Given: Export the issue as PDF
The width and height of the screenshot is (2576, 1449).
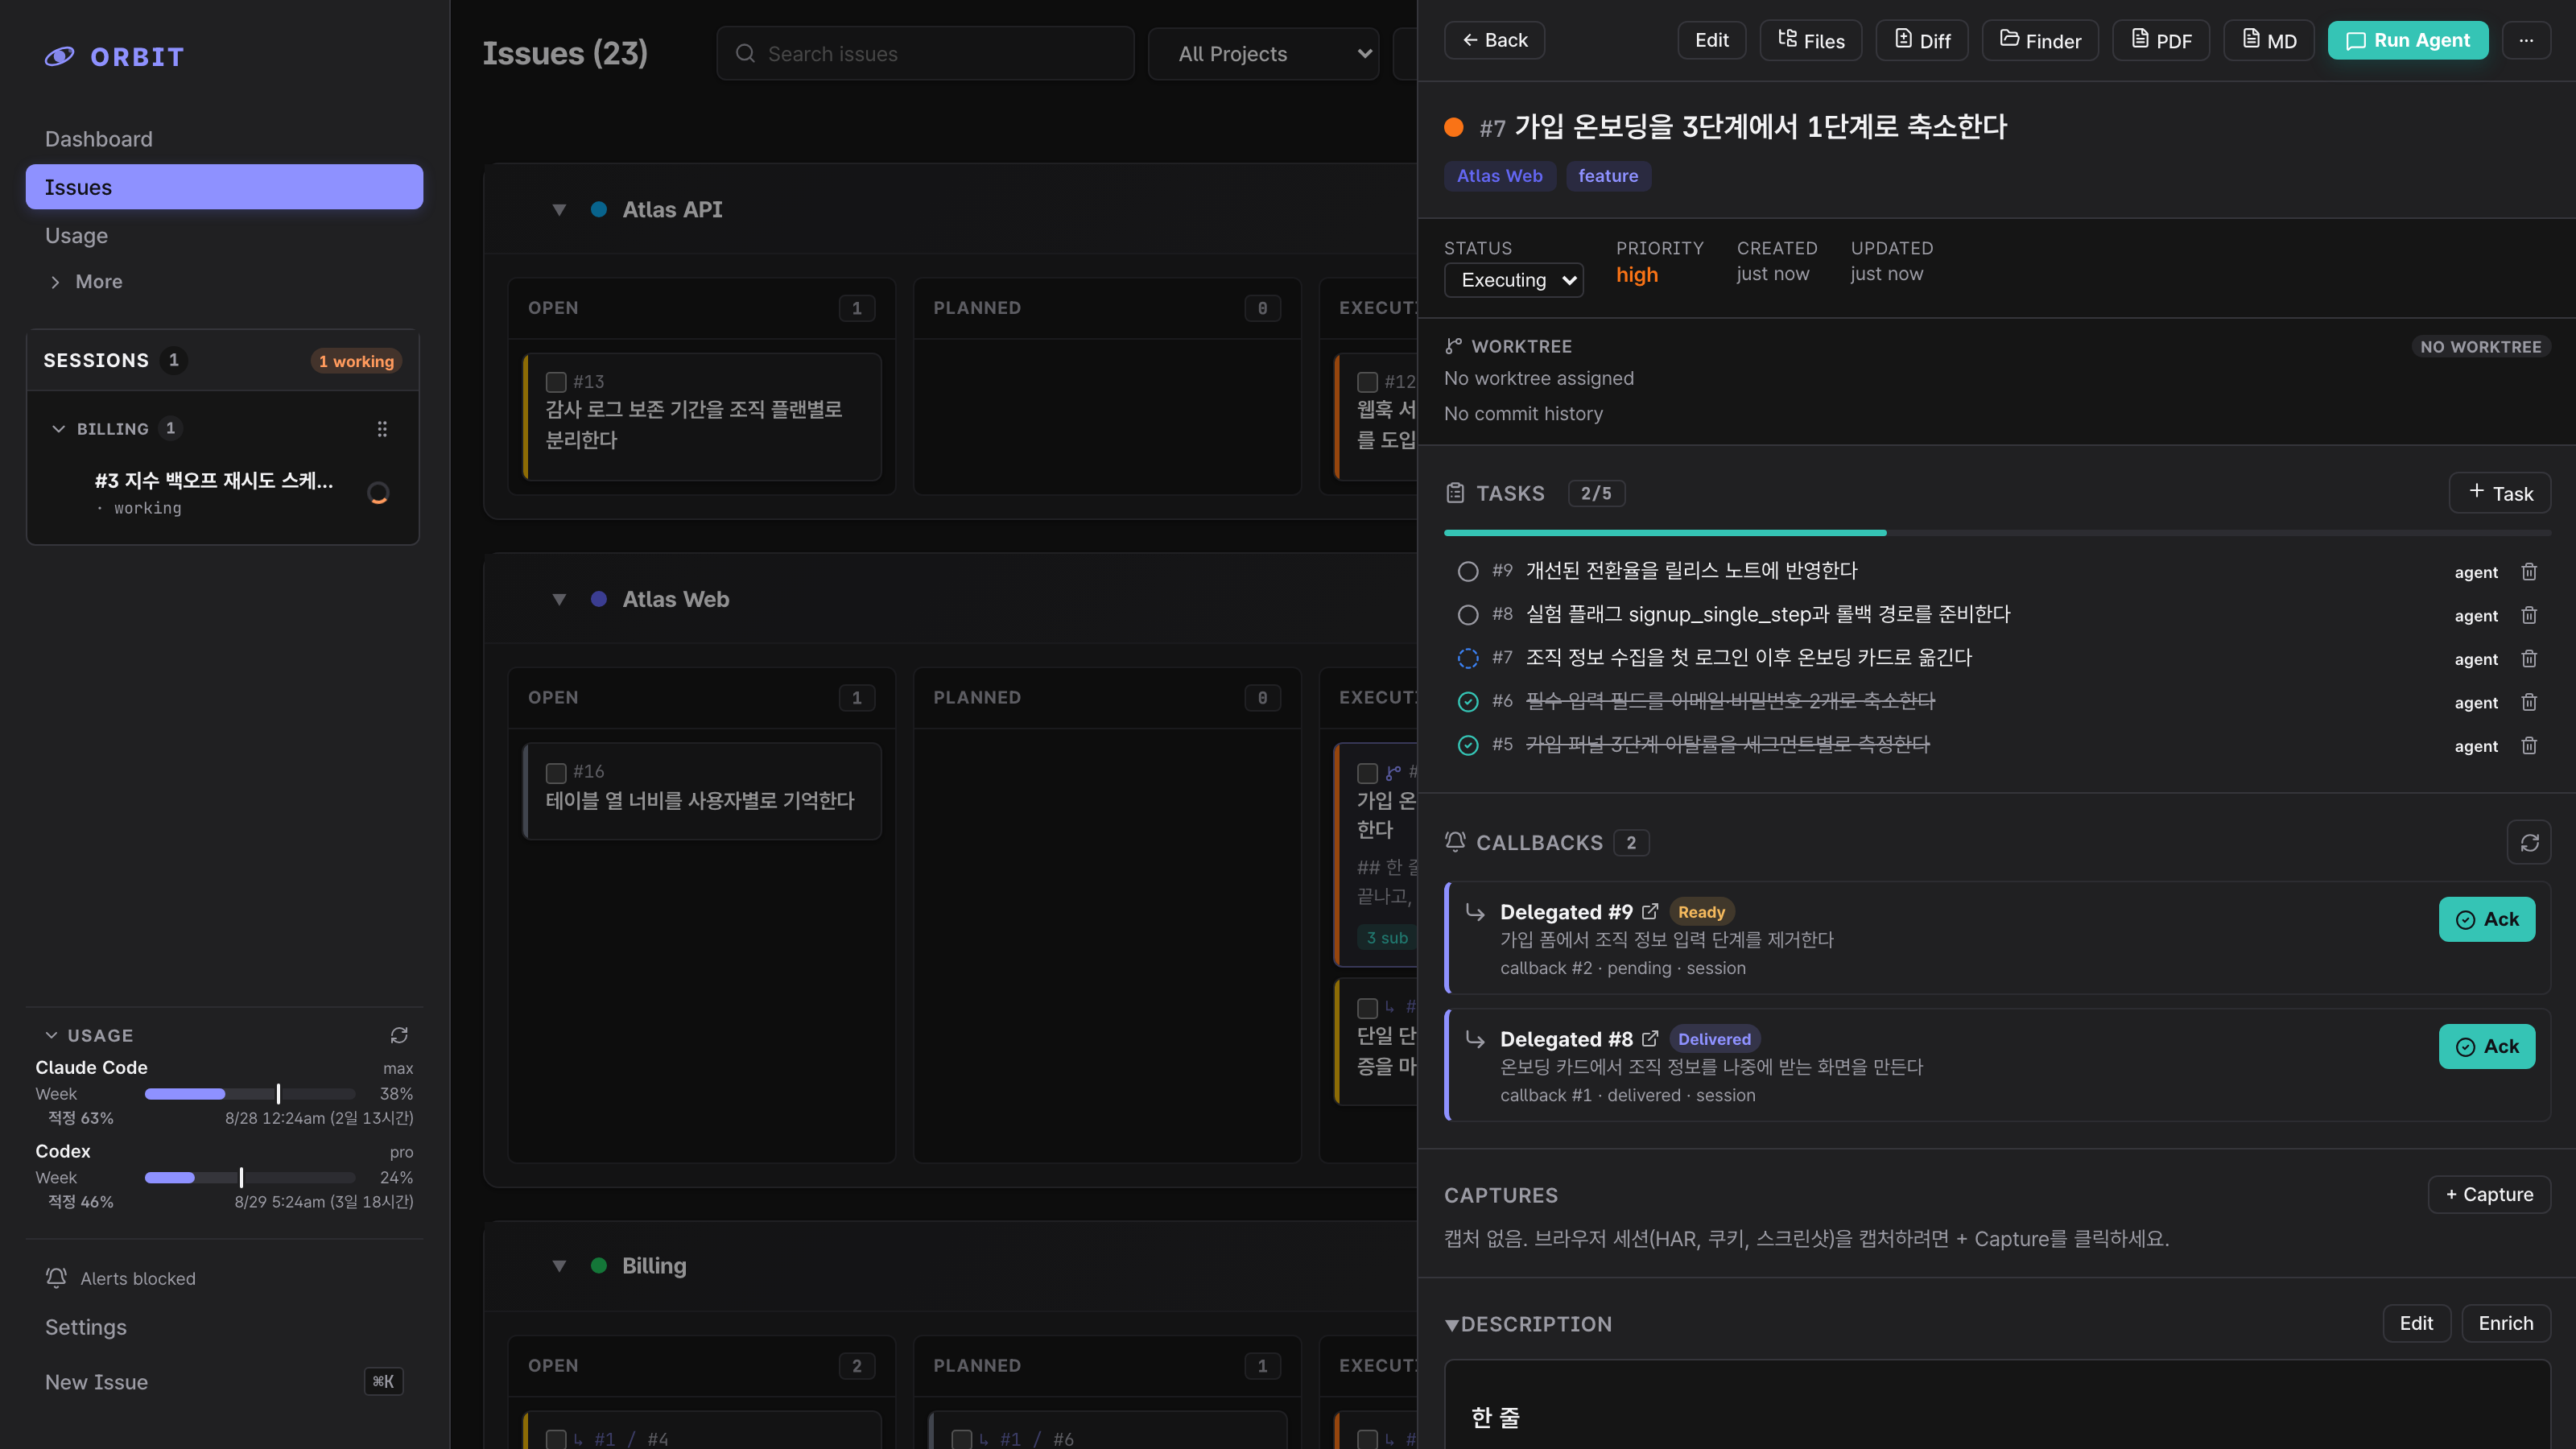Looking at the screenshot, I should (2161, 41).
